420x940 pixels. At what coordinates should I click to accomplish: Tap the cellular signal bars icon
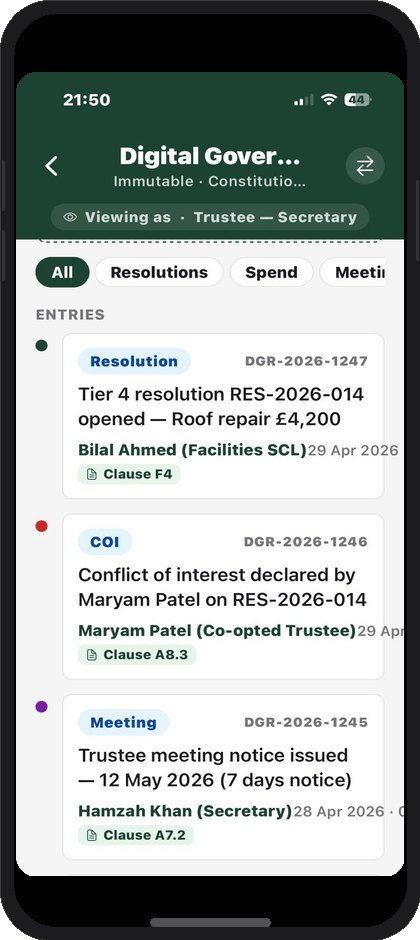click(x=304, y=100)
